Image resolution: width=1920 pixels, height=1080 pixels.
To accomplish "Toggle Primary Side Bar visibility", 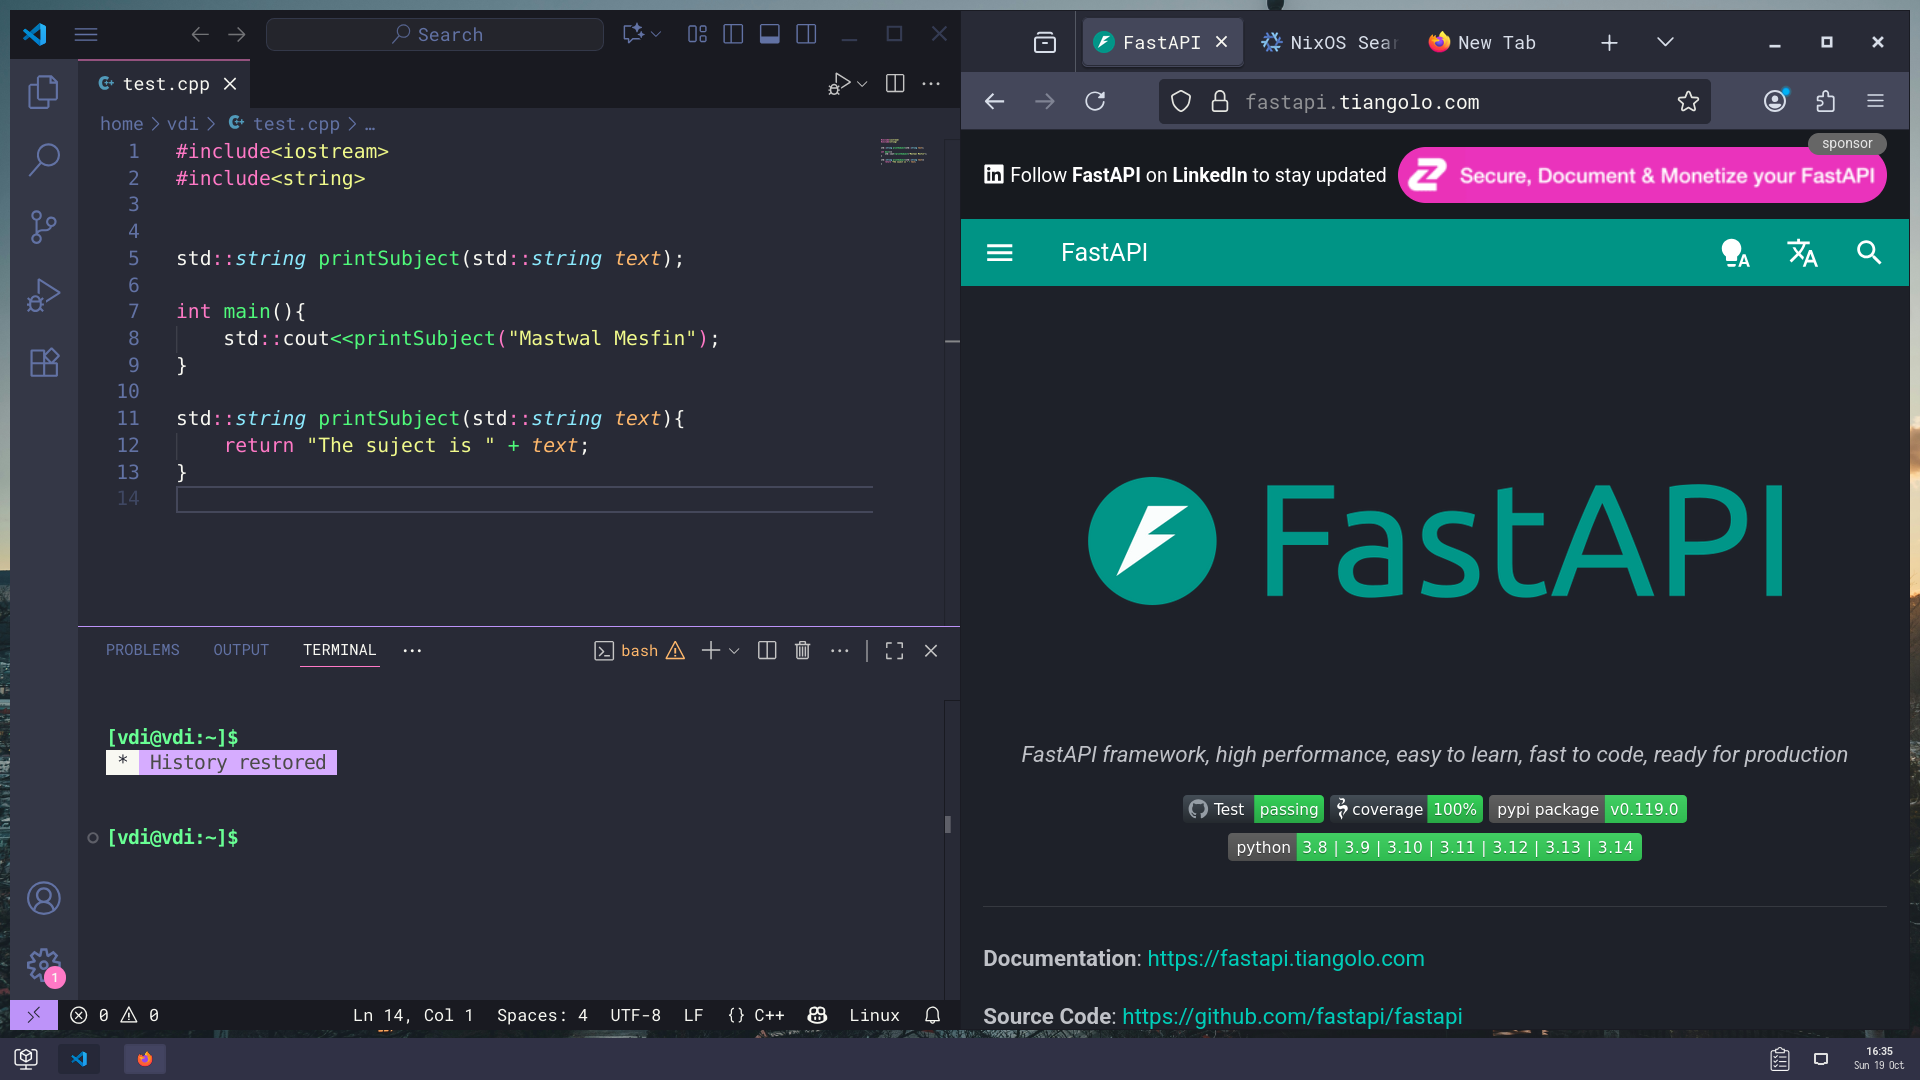I will (x=733, y=34).
